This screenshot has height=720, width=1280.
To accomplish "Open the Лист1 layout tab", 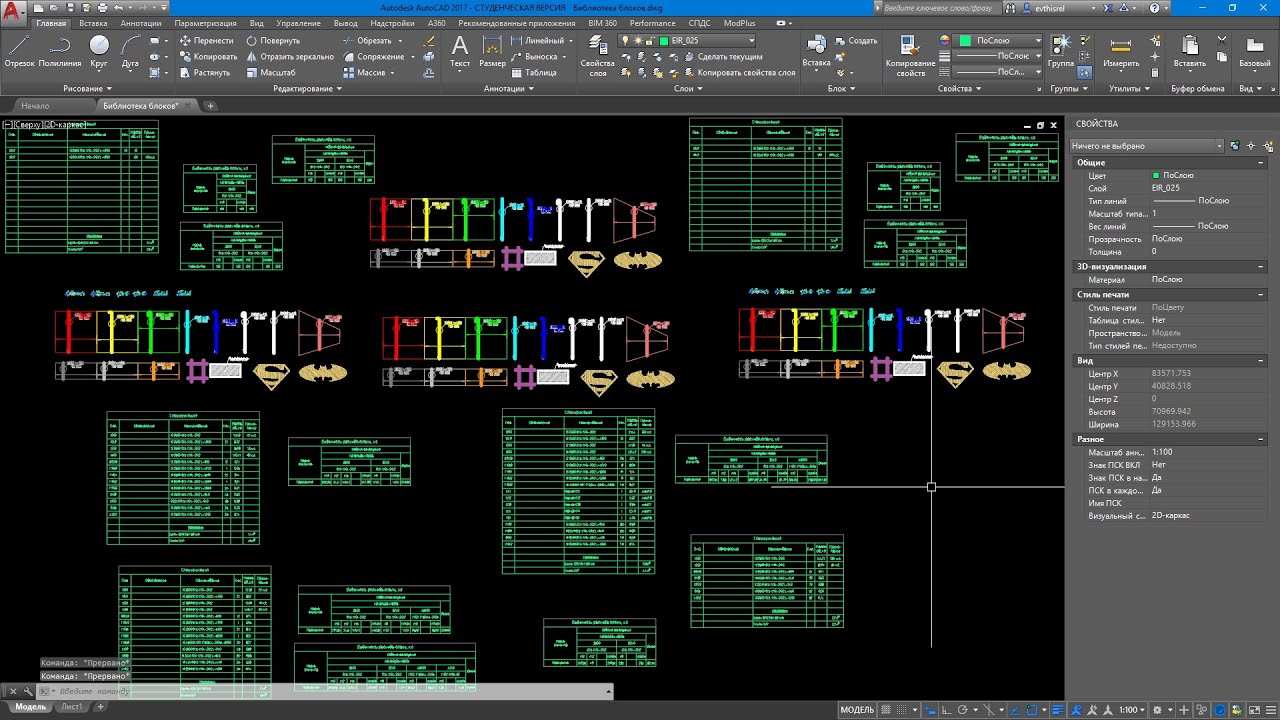I will [x=71, y=707].
